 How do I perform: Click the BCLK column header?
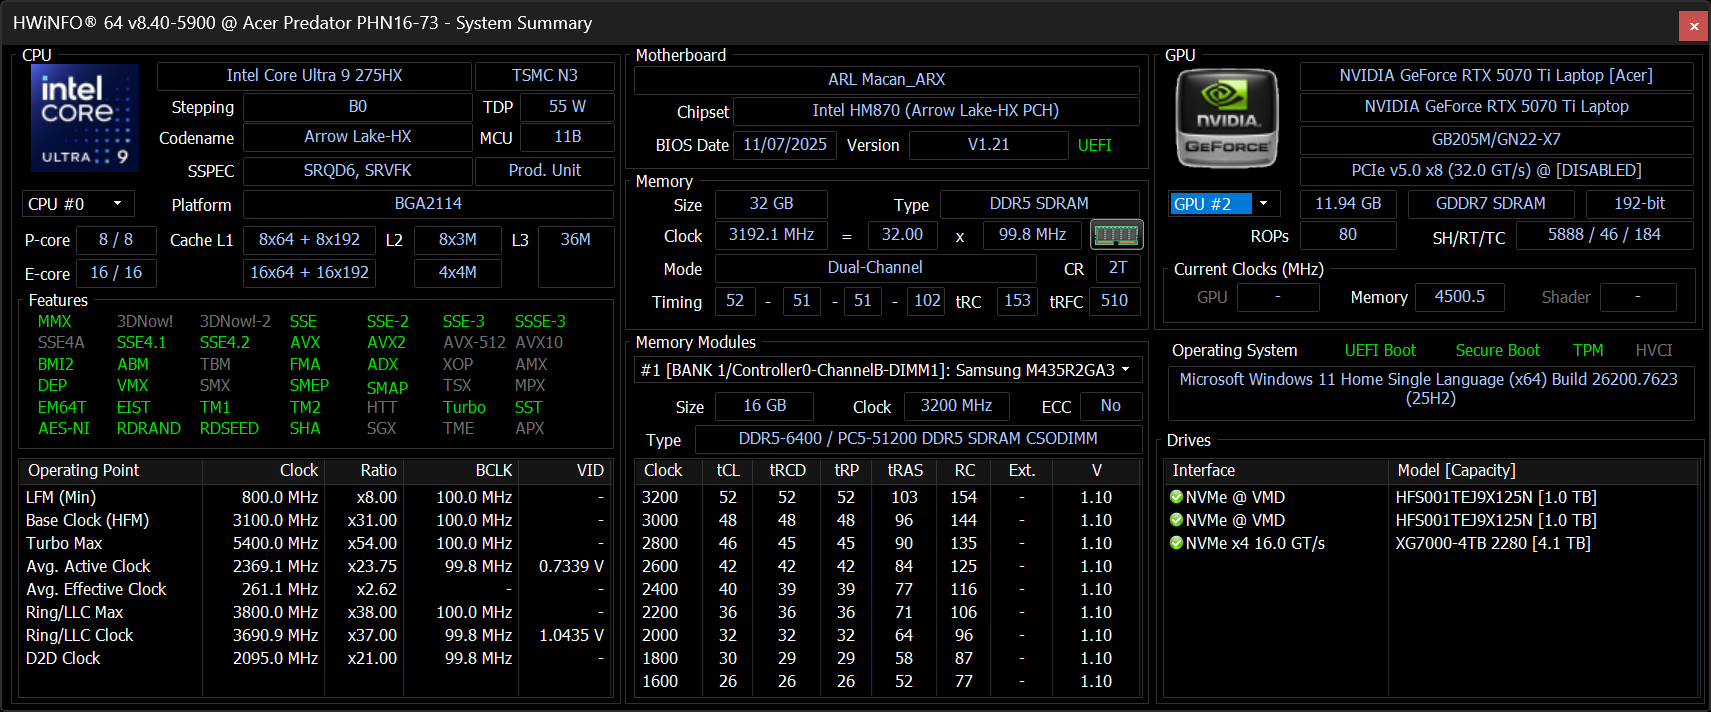(x=462, y=471)
